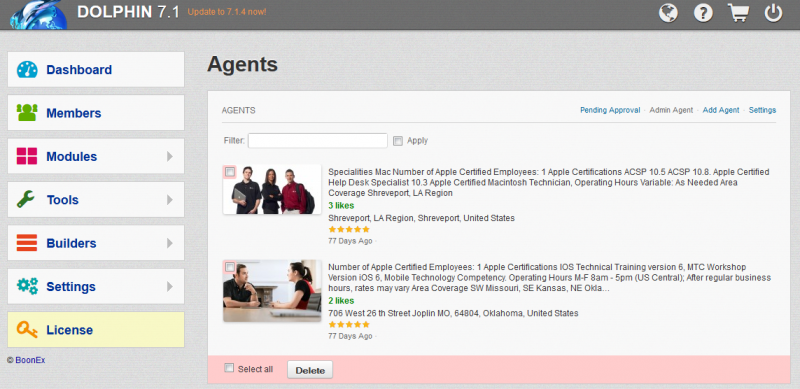Image resolution: width=800 pixels, height=389 pixels.
Task: Switch to Add Agent tab
Action: tap(721, 110)
